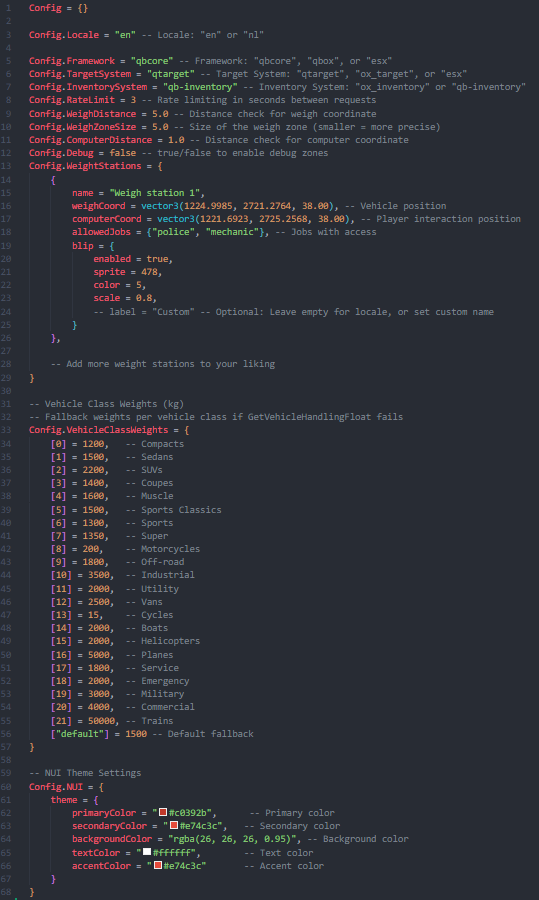Click line number 33 in the gutter
Screen dimensions: 539x900
[x=7, y=430]
